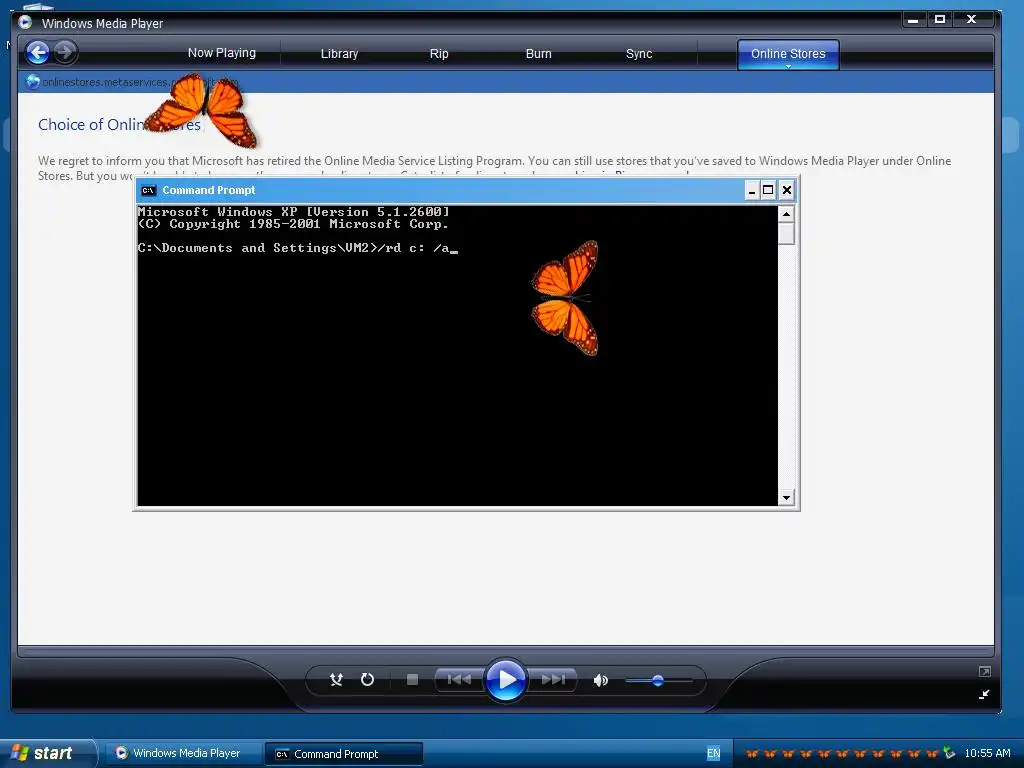
Task: Open the Rip tab
Action: tap(439, 54)
